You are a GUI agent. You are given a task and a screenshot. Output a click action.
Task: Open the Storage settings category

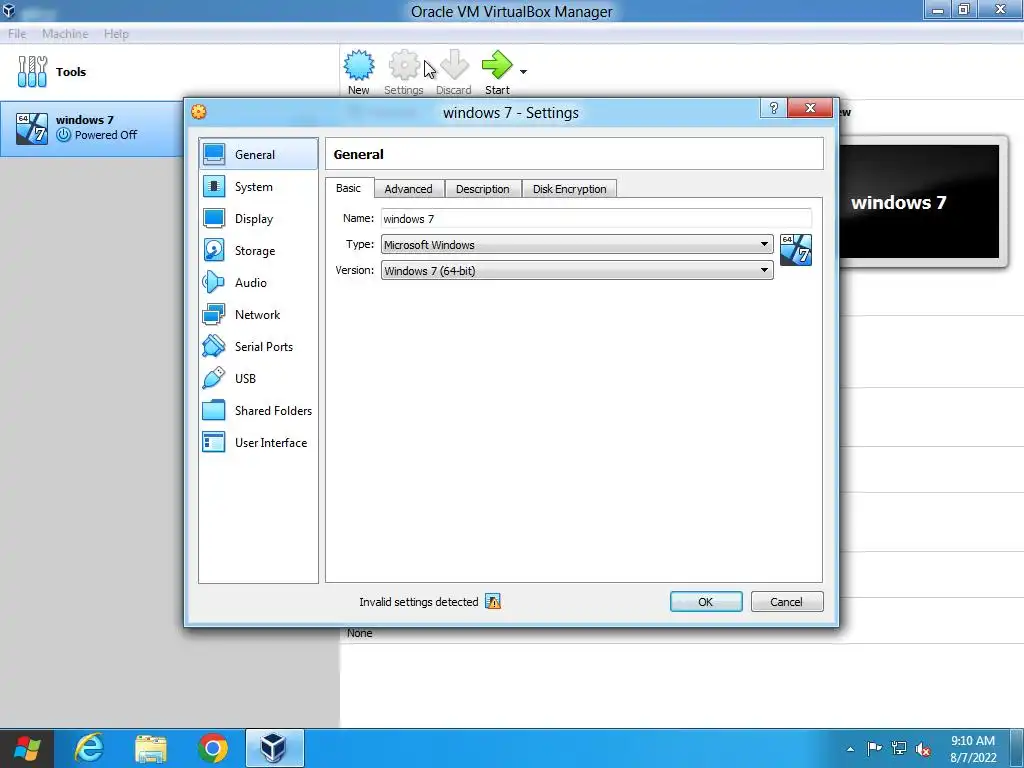coord(258,251)
